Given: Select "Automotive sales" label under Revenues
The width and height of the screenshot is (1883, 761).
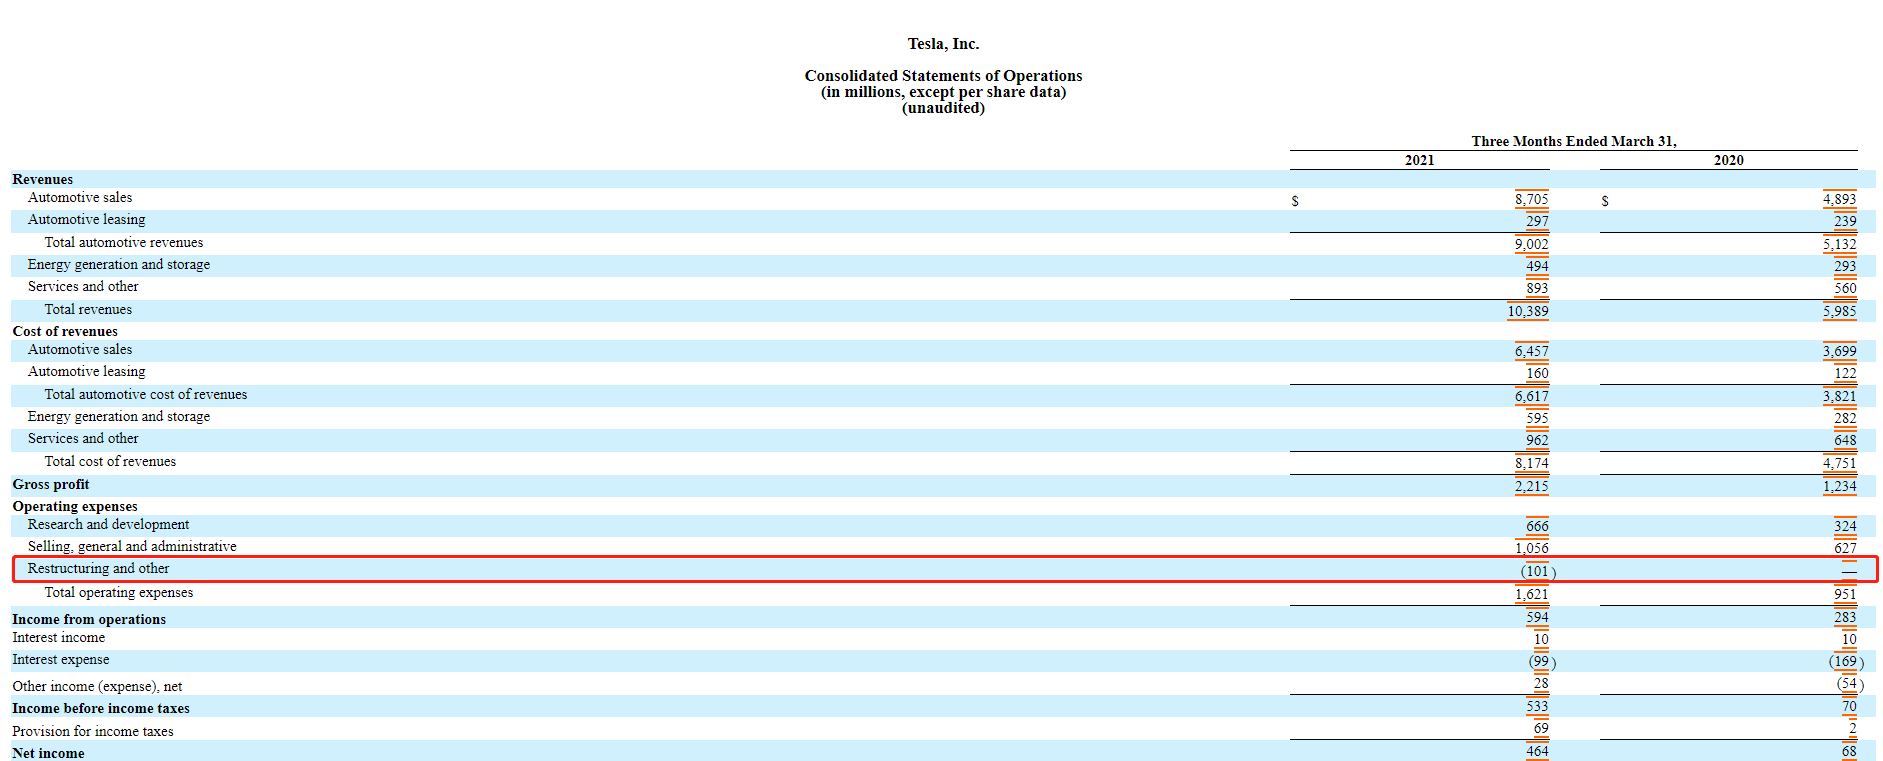Looking at the screenshot, I should (80, 198).
